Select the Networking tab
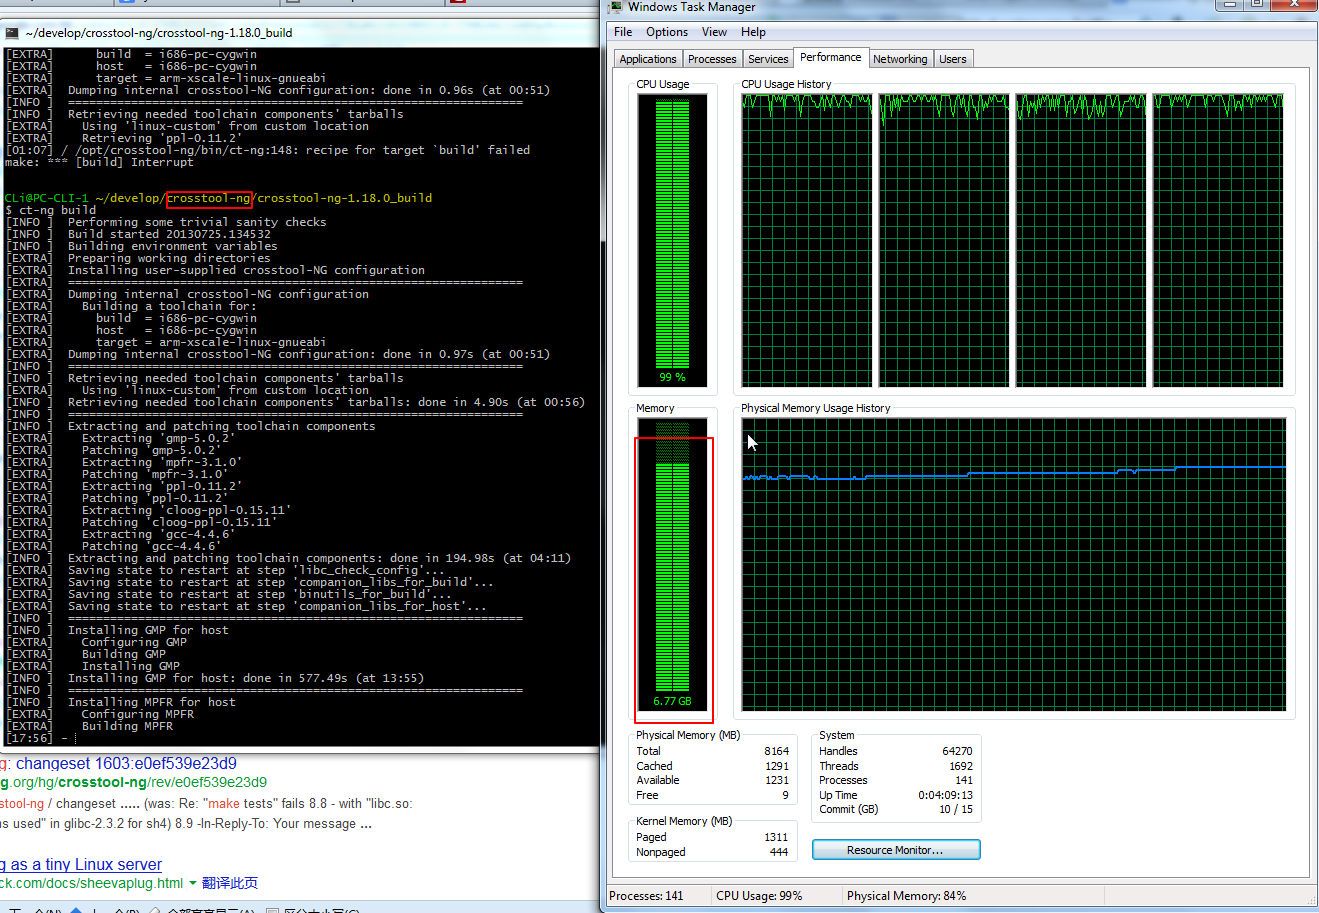The image size is (1319, 913). tap(900, 59)
